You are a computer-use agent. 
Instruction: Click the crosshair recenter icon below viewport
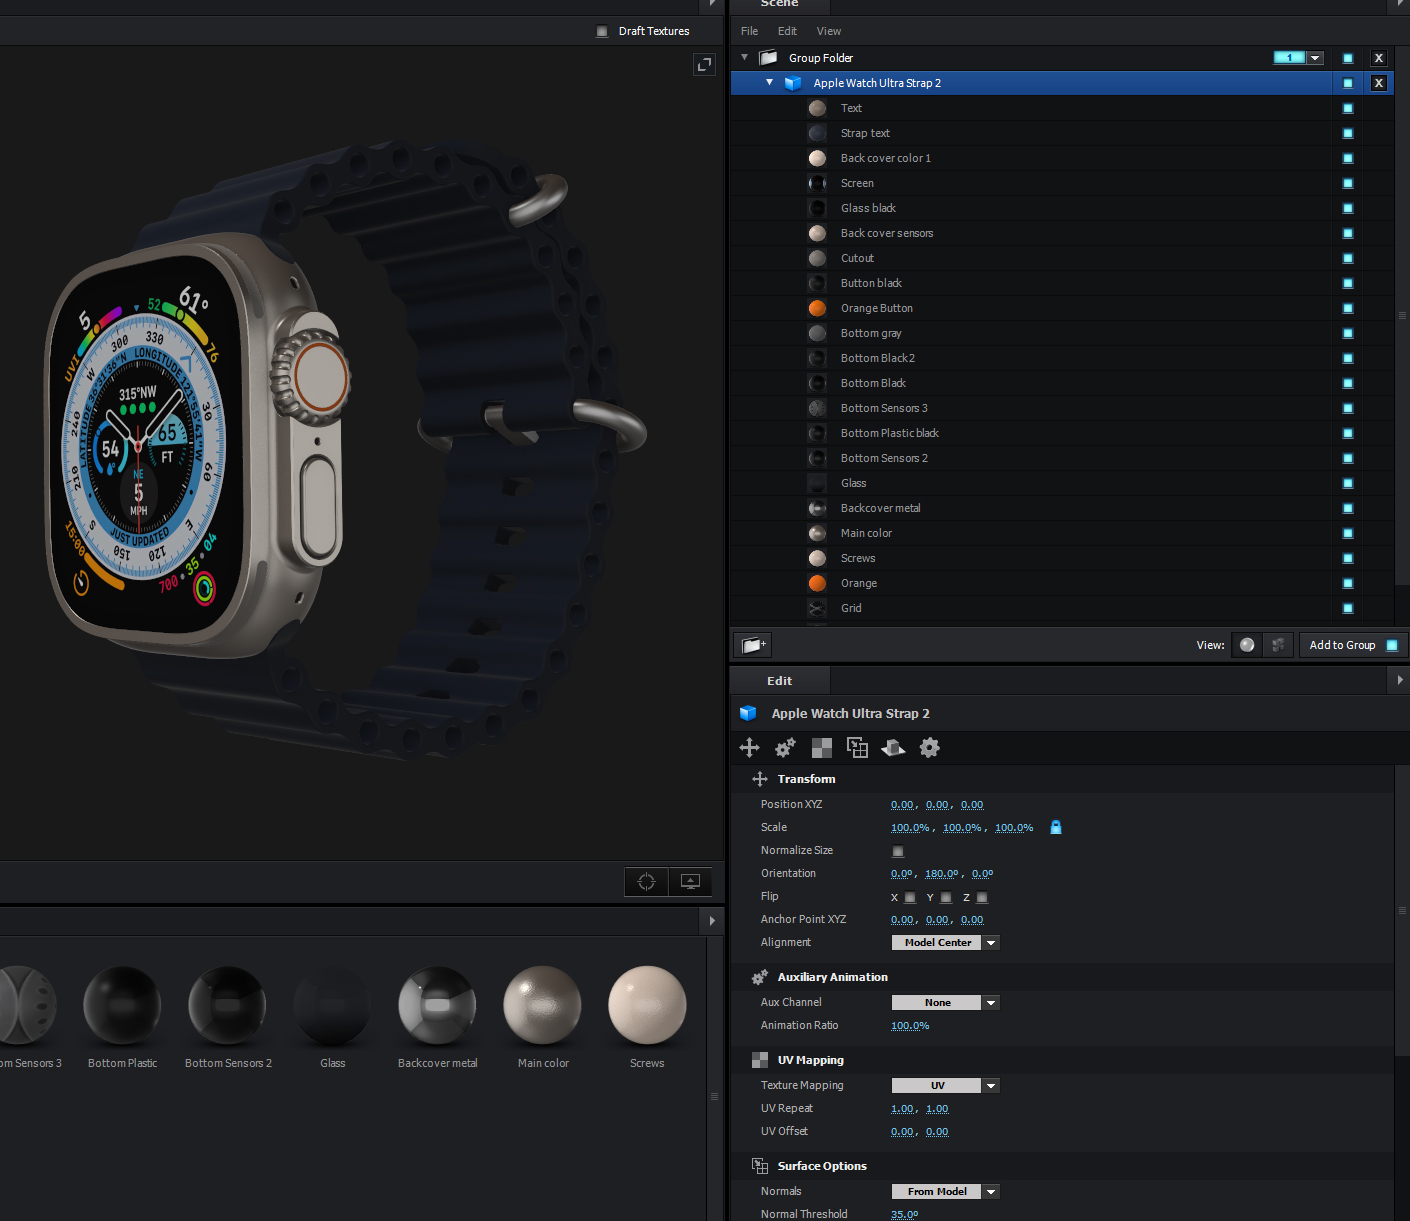646,881
